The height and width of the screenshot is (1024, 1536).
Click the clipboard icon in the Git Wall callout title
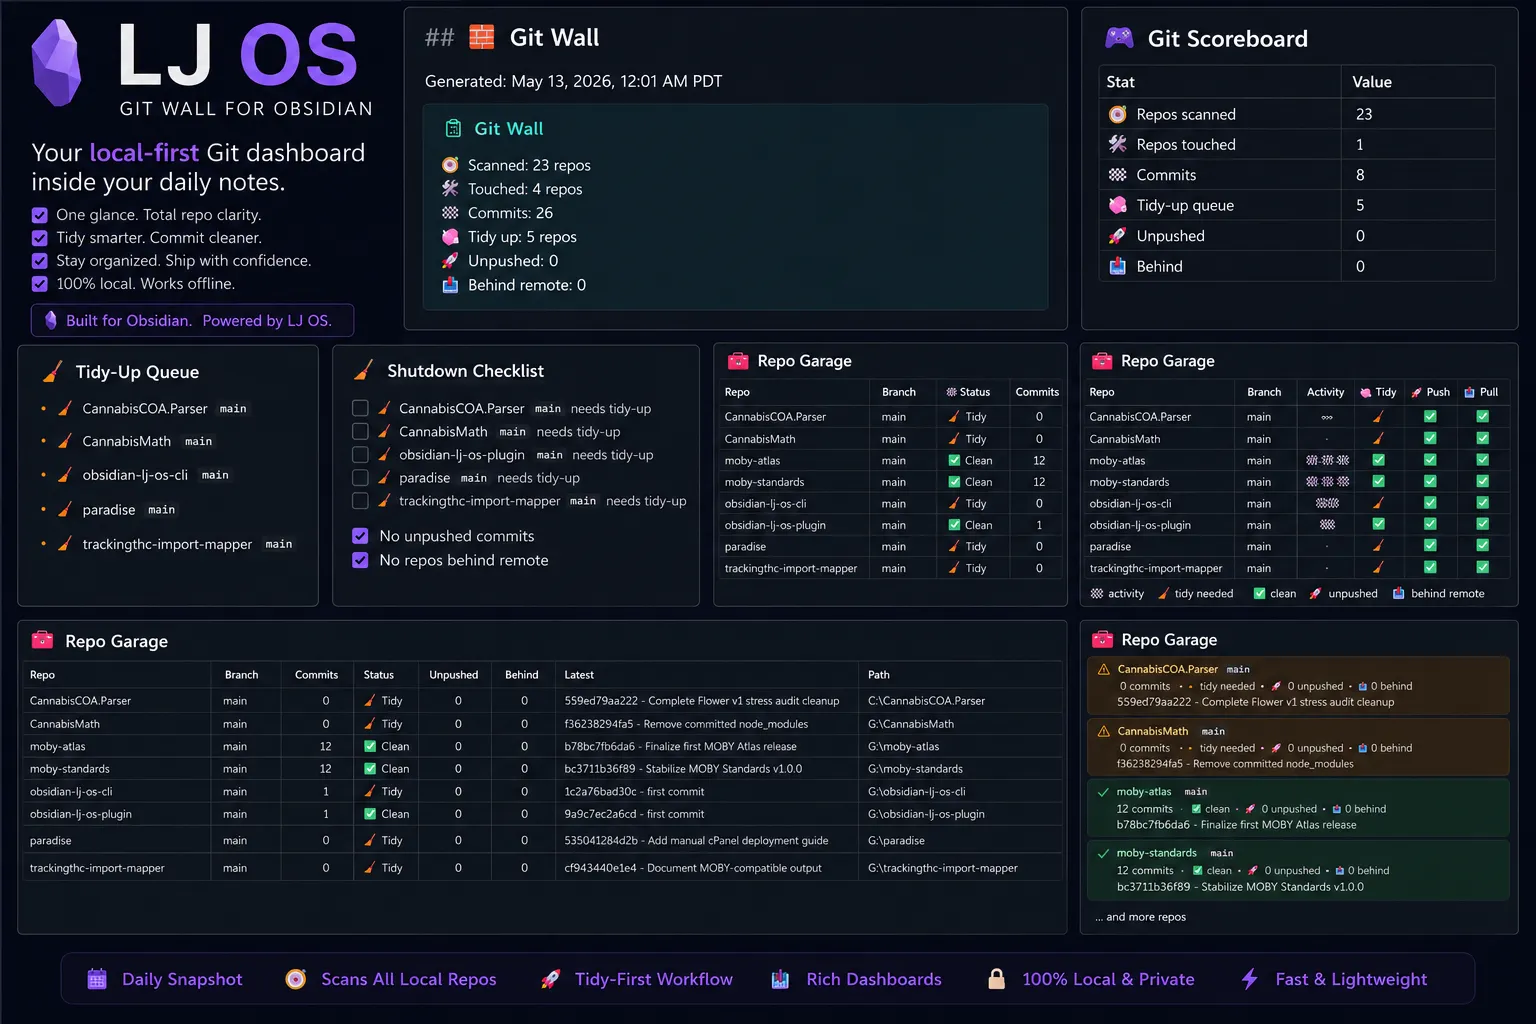453,128
